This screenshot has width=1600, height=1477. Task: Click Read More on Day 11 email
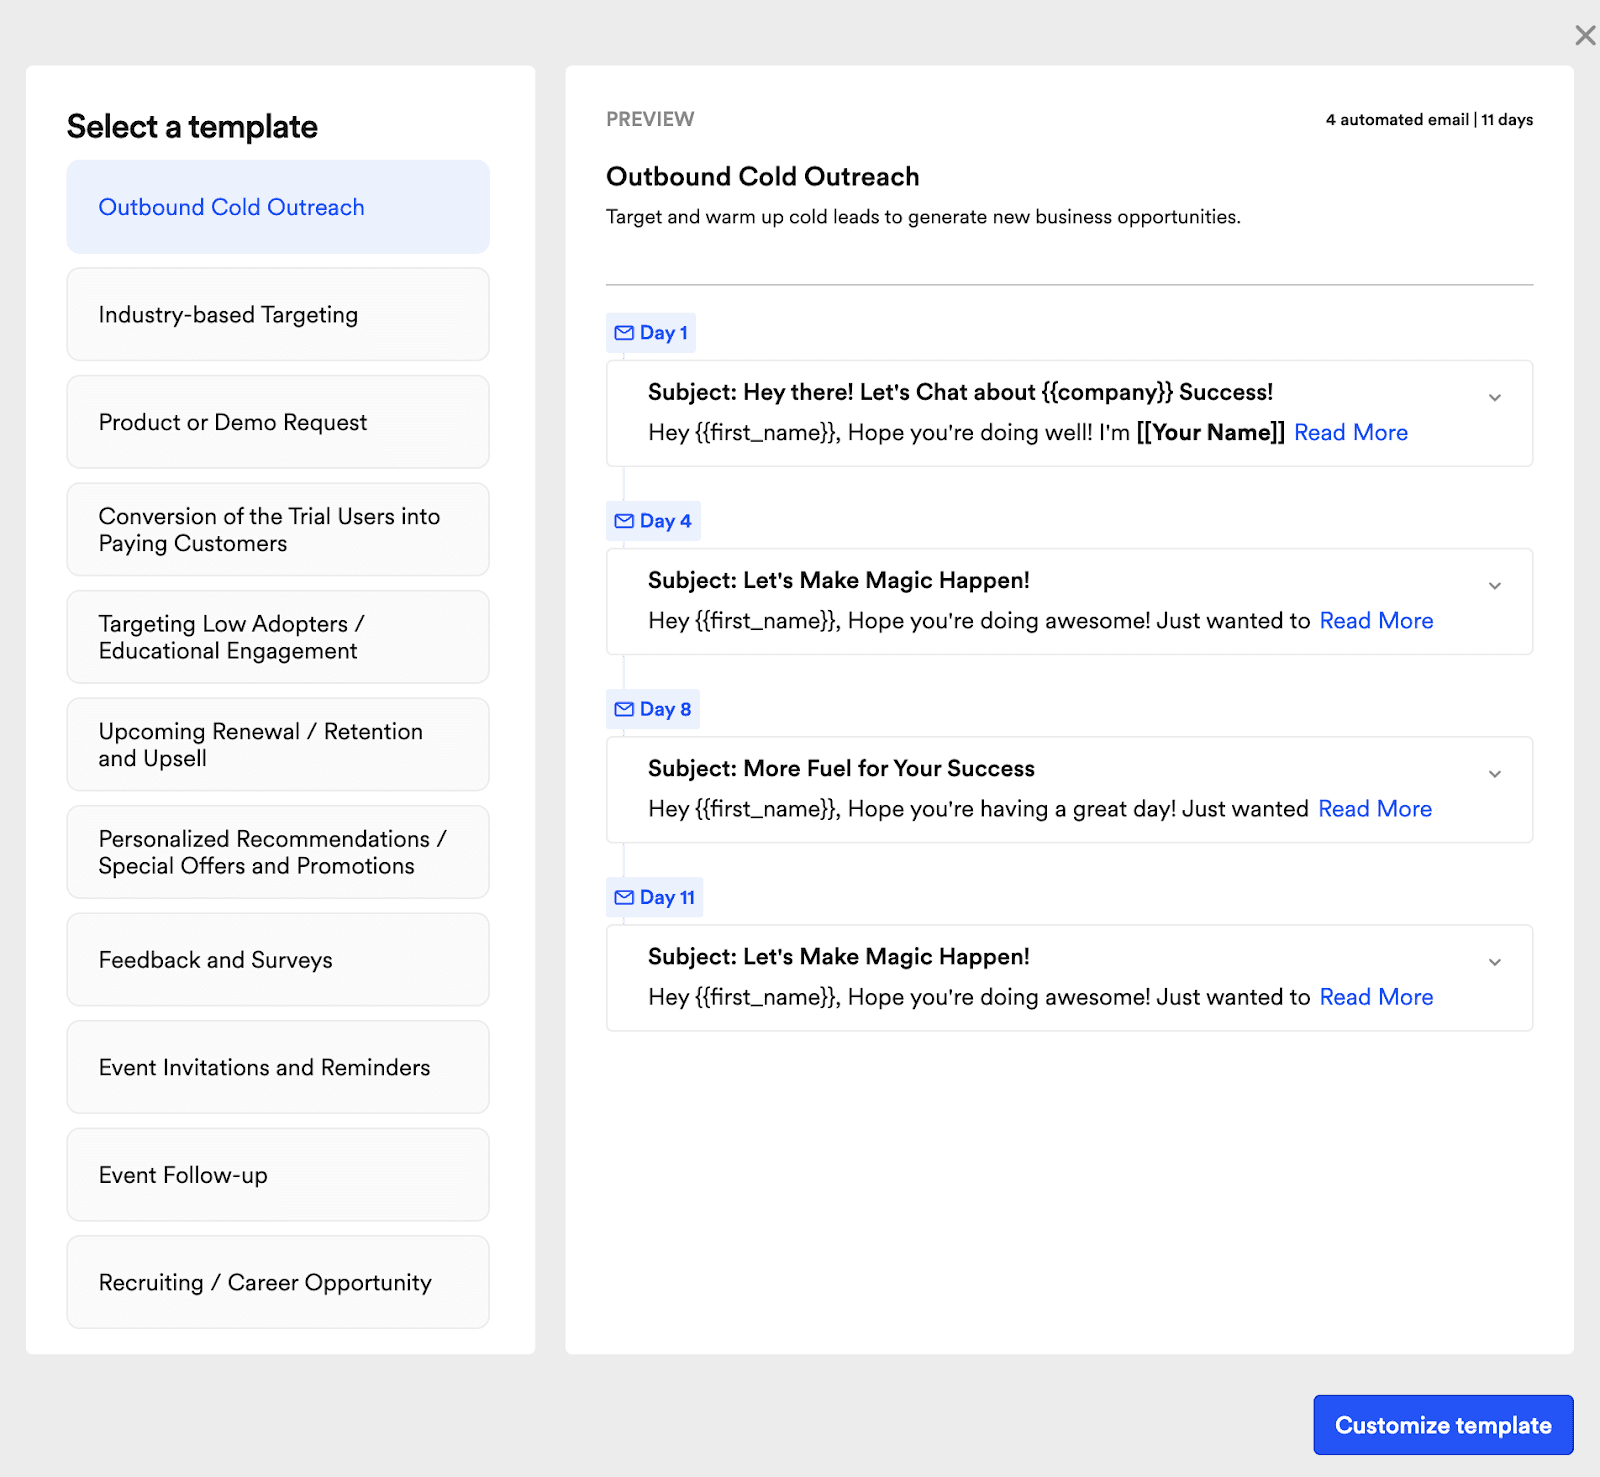1376,996
